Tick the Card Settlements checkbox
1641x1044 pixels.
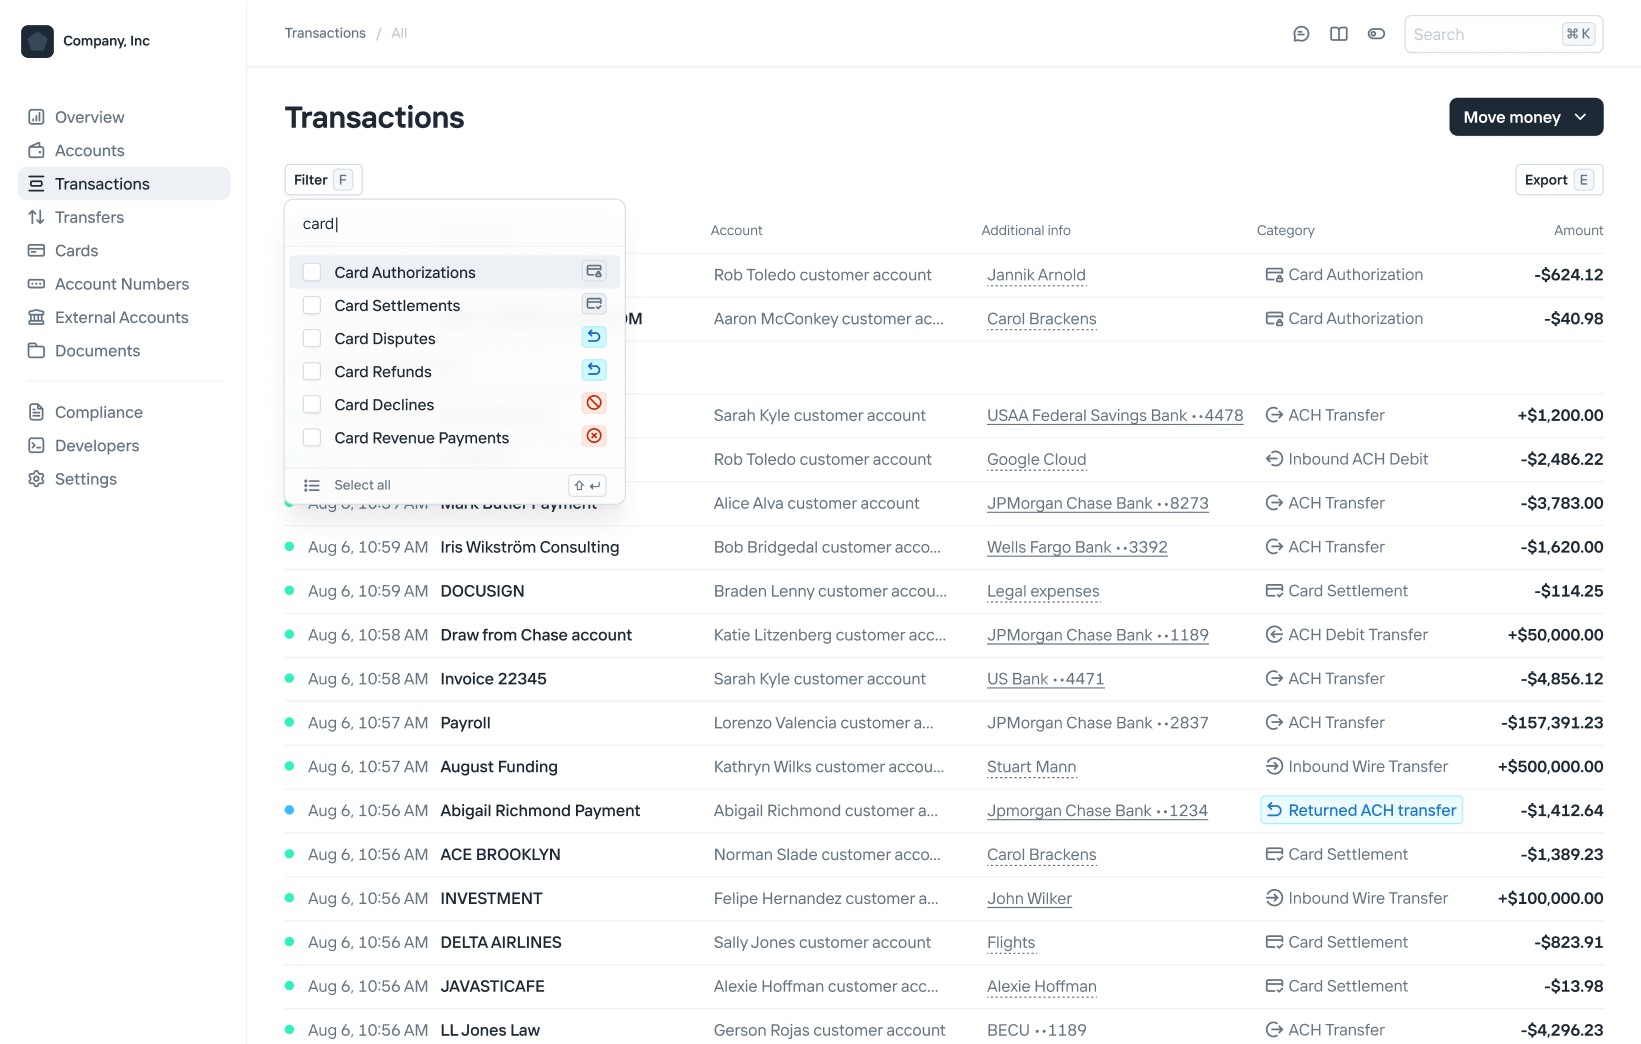312,305
